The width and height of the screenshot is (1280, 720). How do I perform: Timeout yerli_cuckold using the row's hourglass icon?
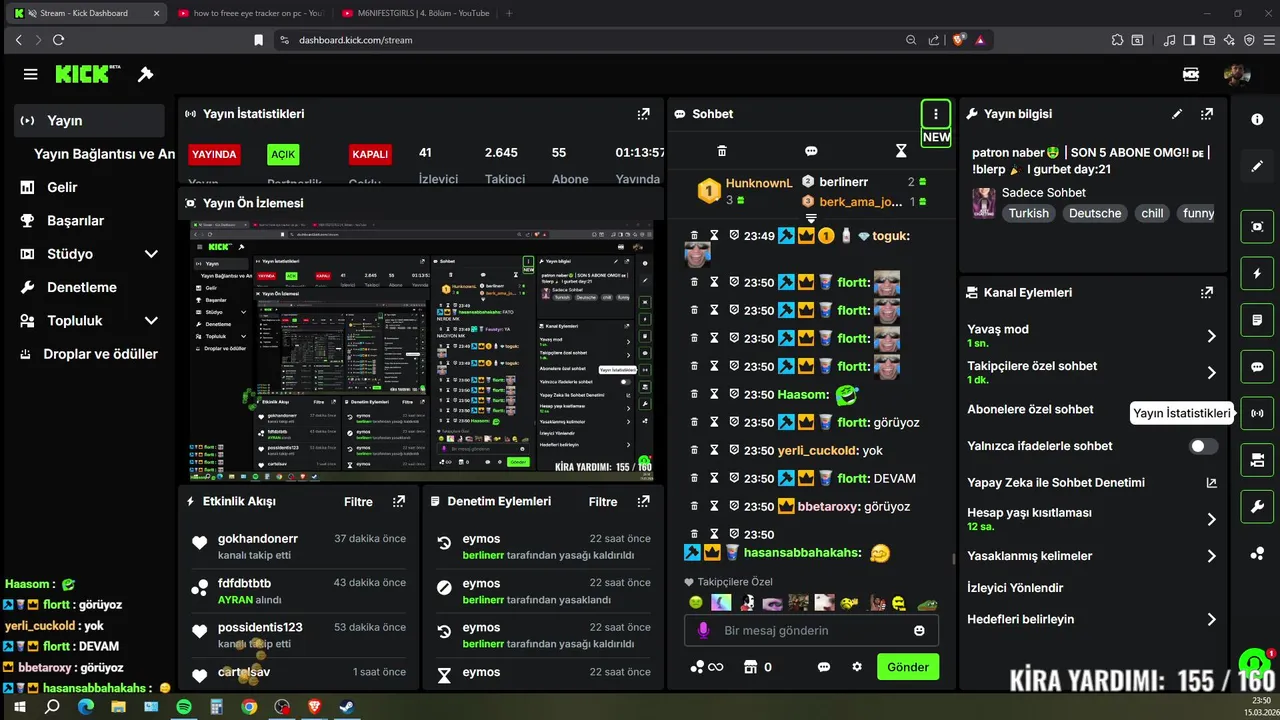click(714, 450)
